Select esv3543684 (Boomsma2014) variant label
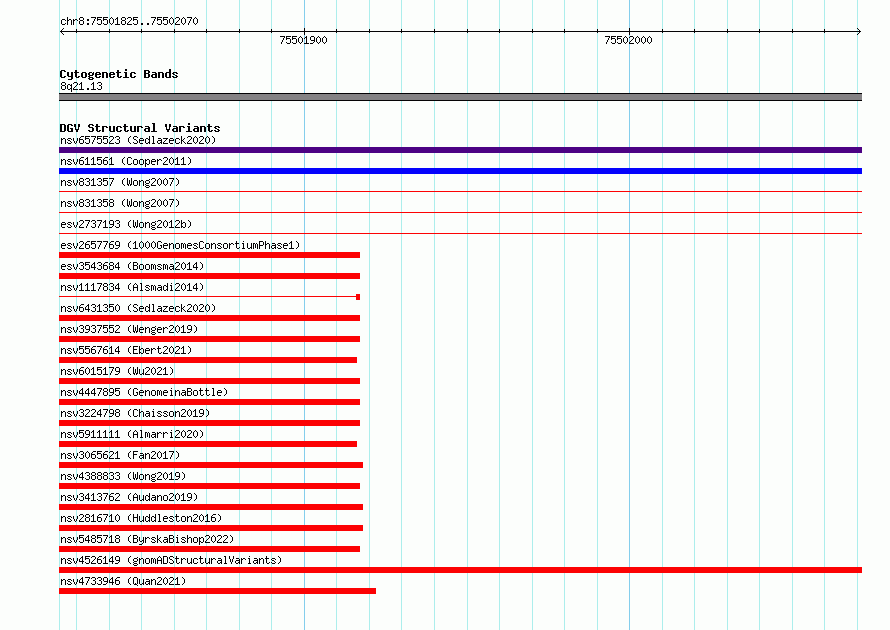This screenshot has height=630, width=890. [x=132, y=266]
